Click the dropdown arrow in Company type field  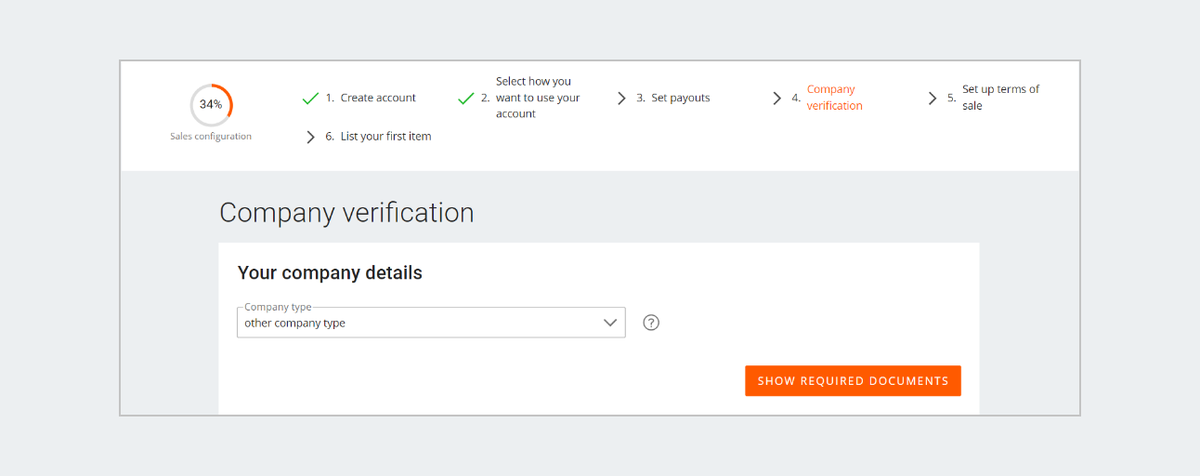click(610, 323)
